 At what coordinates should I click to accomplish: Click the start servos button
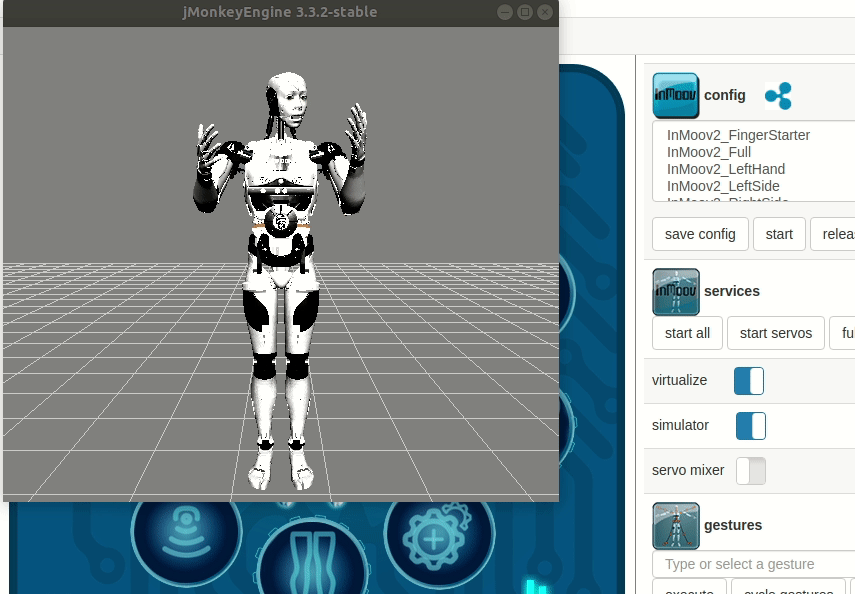[776, 333]
